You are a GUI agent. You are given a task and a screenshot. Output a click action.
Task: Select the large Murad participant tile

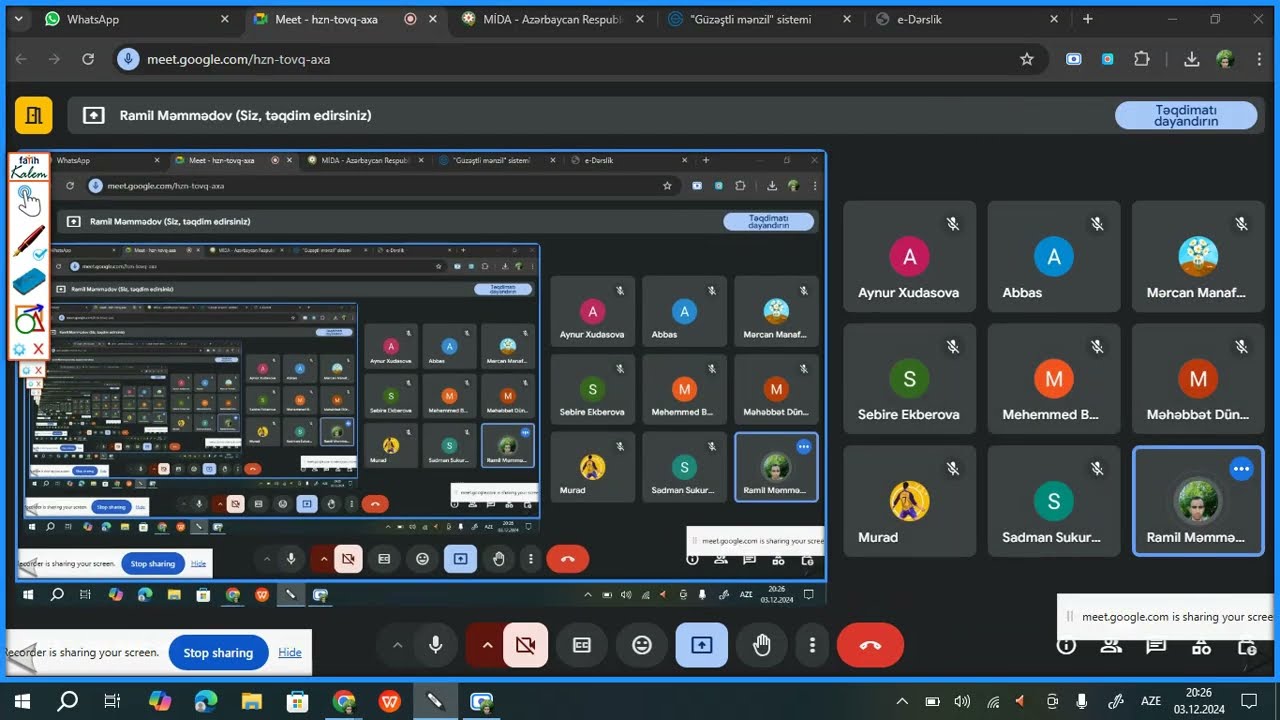point(909,501)
